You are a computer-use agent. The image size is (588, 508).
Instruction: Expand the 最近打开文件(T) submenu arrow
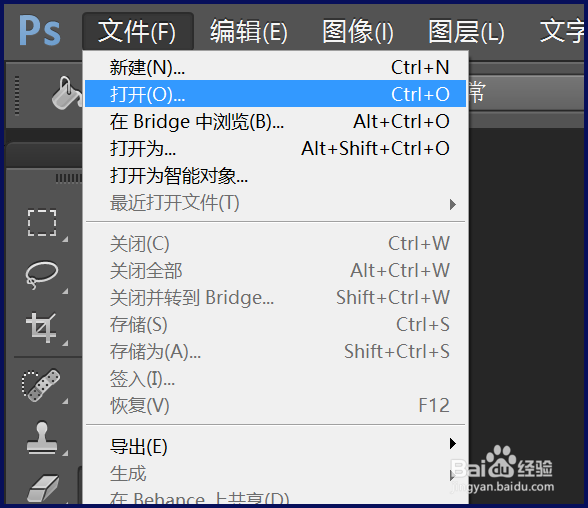[453, 204]
